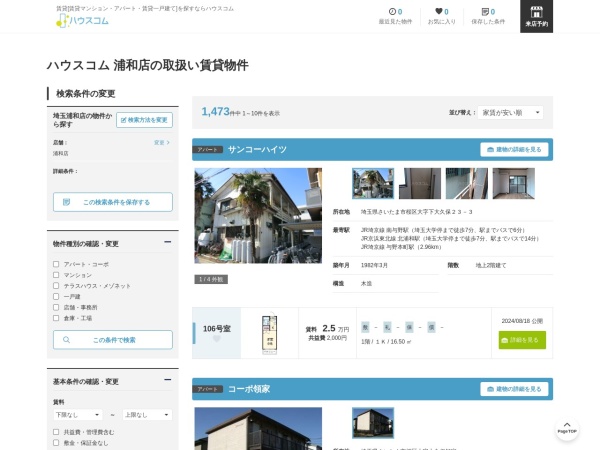Click 1,473 result count text

tap(215, 111)
